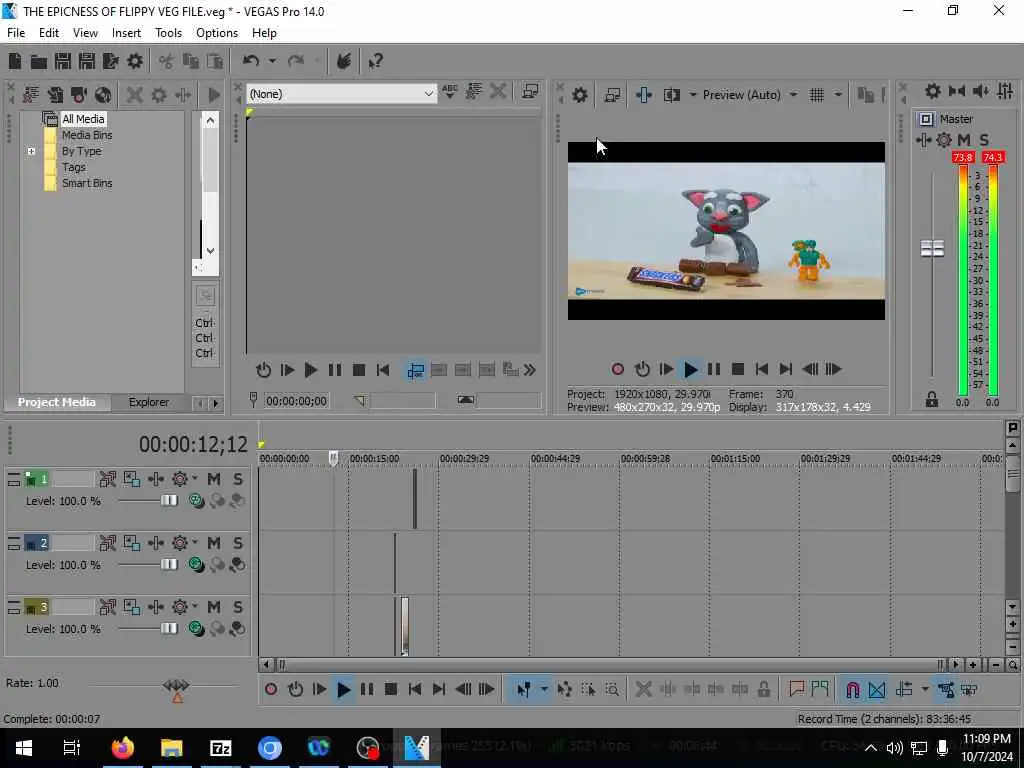The height and width of the screenshot is (768, 1024).
Task: Open the Split Screen View dropdown arrow
Action: pos(692,95)
